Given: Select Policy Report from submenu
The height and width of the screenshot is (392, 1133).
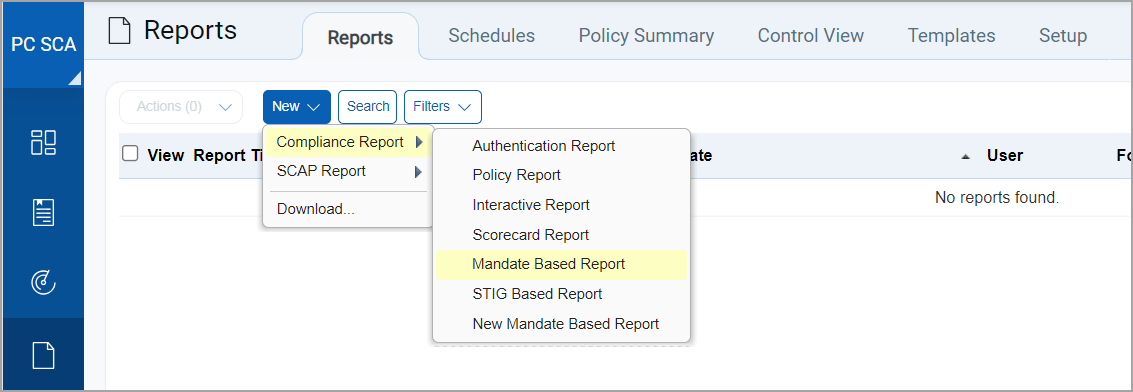Looking at the screenshot, I should [x=561, y=175].
